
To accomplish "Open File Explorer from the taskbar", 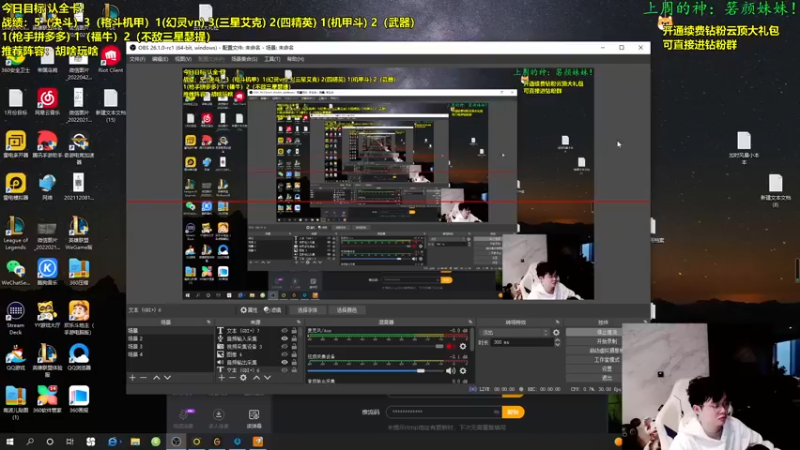I will 135,441.
